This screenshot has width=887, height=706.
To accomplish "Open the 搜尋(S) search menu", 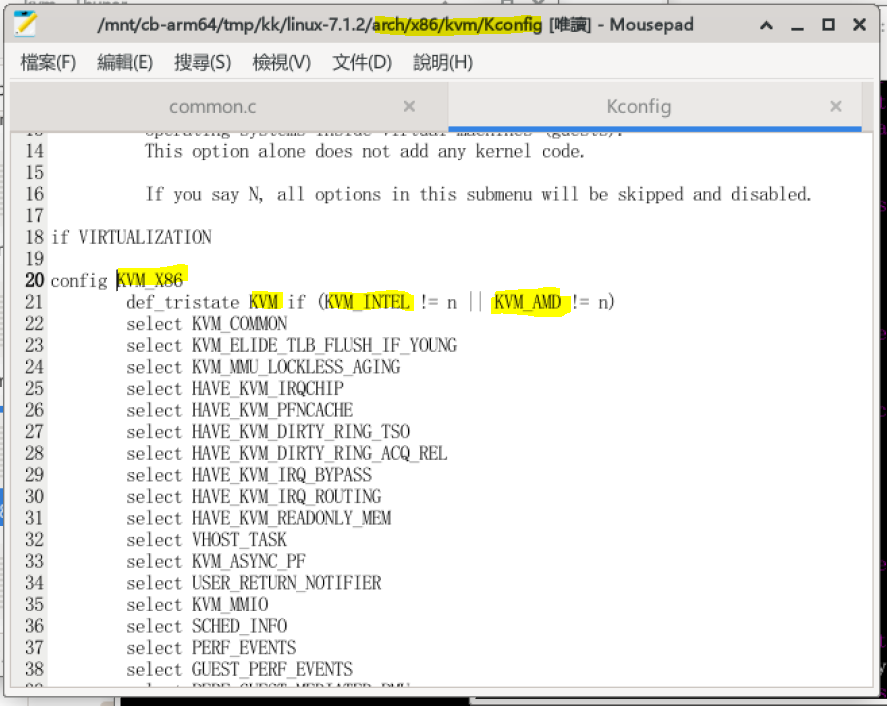I will [x=203, y=62].
